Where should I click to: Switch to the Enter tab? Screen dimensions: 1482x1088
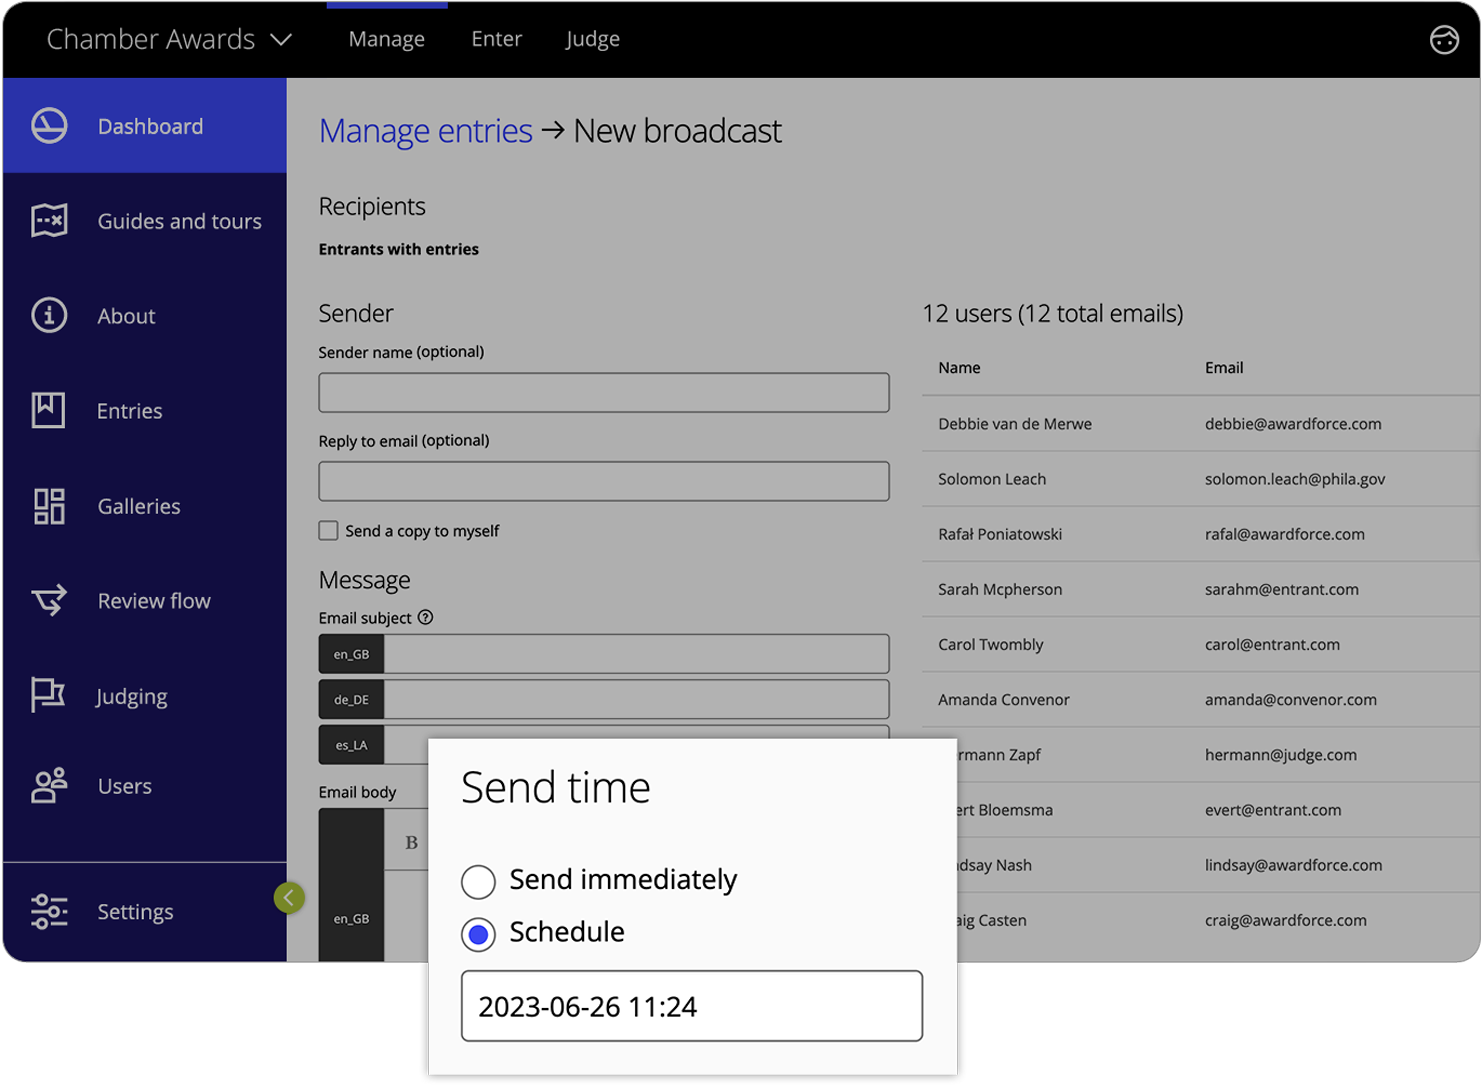(496, 39)
